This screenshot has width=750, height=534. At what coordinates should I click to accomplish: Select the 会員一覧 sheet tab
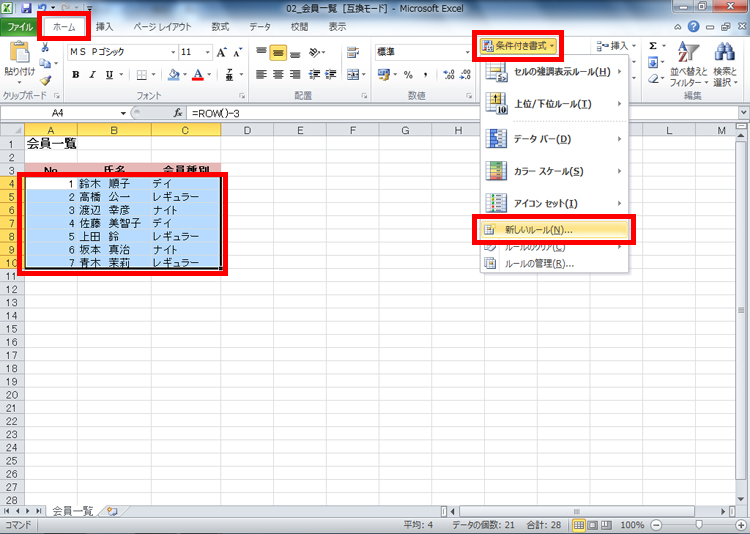[x=72, y=511]
